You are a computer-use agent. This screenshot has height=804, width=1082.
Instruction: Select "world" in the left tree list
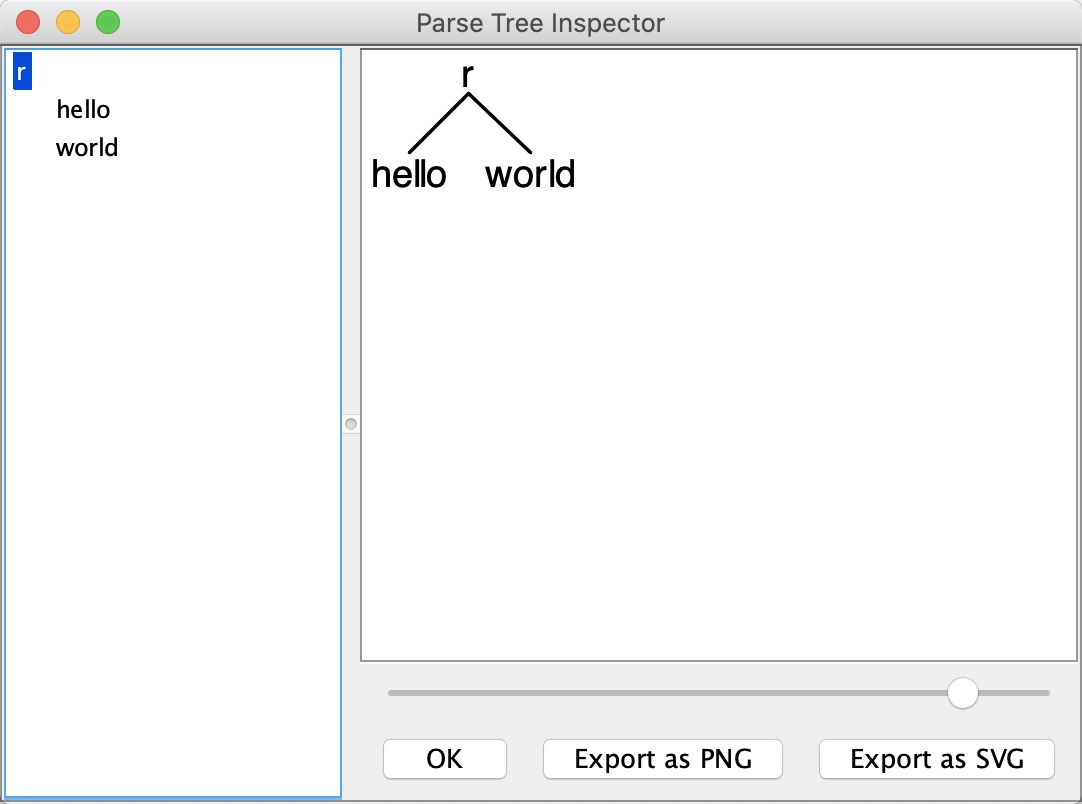click(x=87, y=148)
